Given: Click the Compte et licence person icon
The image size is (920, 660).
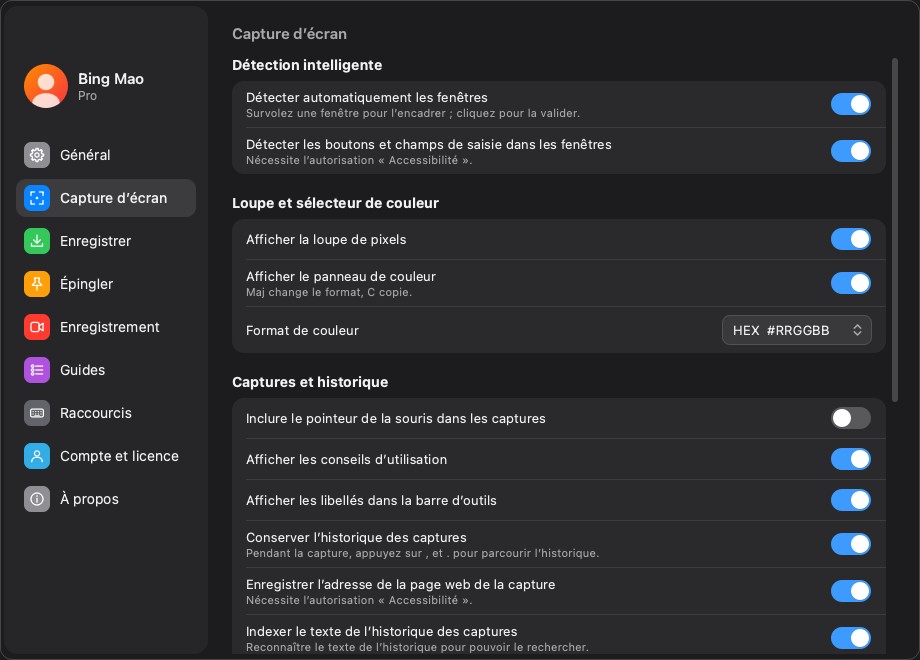Looking at the screenshot, I should point(37,456).
